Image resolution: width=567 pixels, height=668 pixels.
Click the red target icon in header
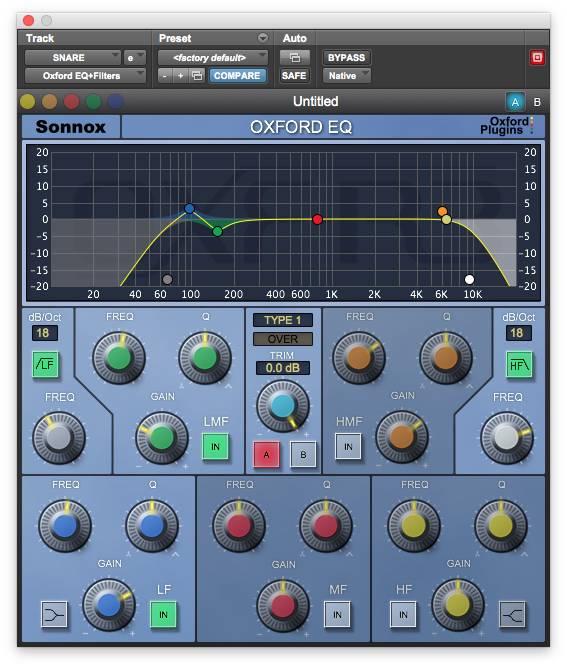[x=537, y=58]
